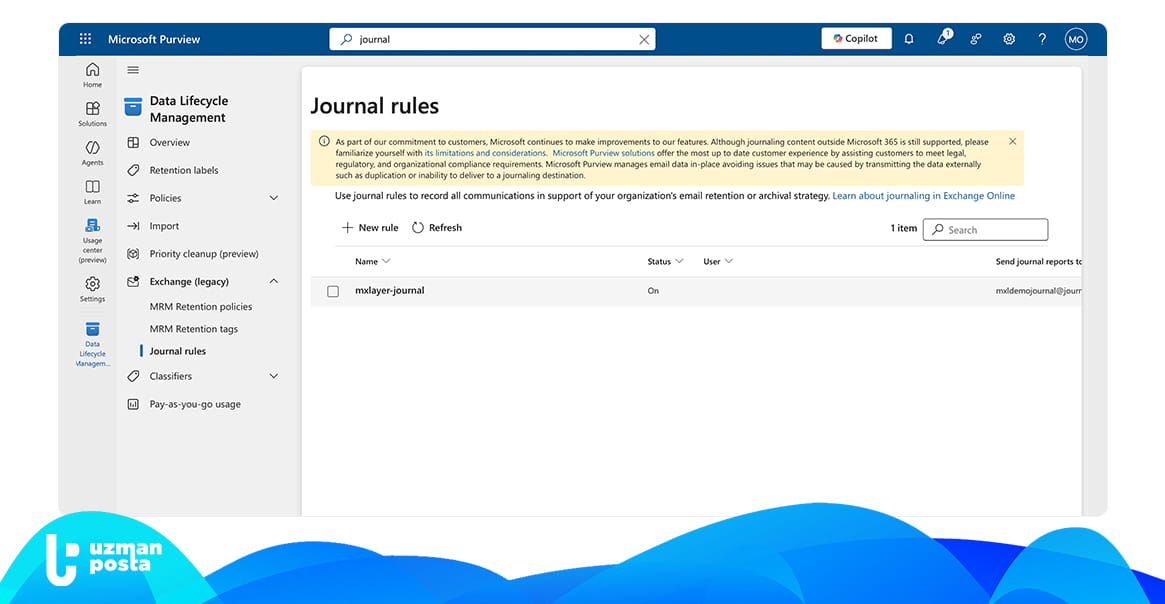Select the mxlayer-journal rule checkbox

click(333, 291)
